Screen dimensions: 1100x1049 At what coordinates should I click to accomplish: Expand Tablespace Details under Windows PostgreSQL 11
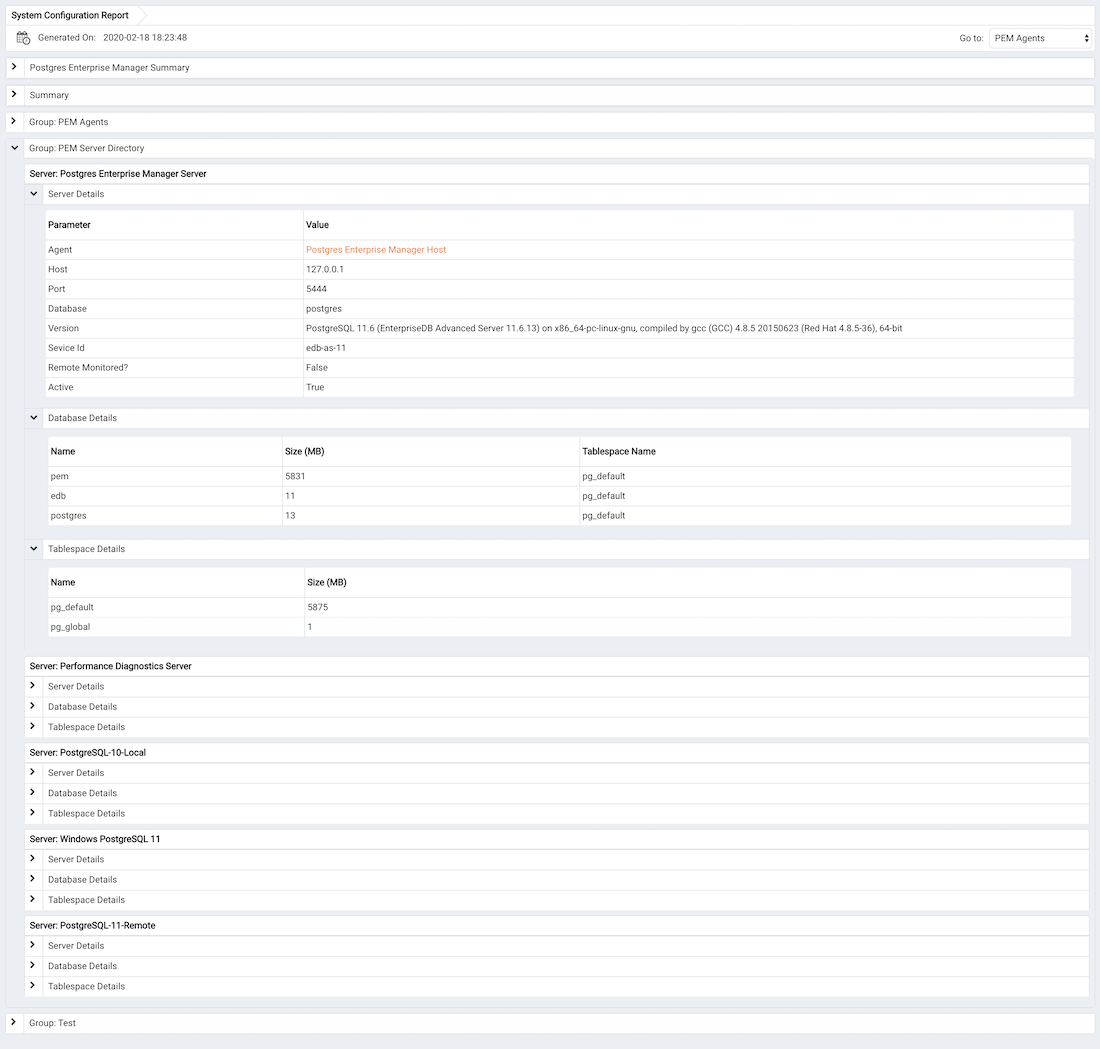pyautogui.click(x=32, y=899)
